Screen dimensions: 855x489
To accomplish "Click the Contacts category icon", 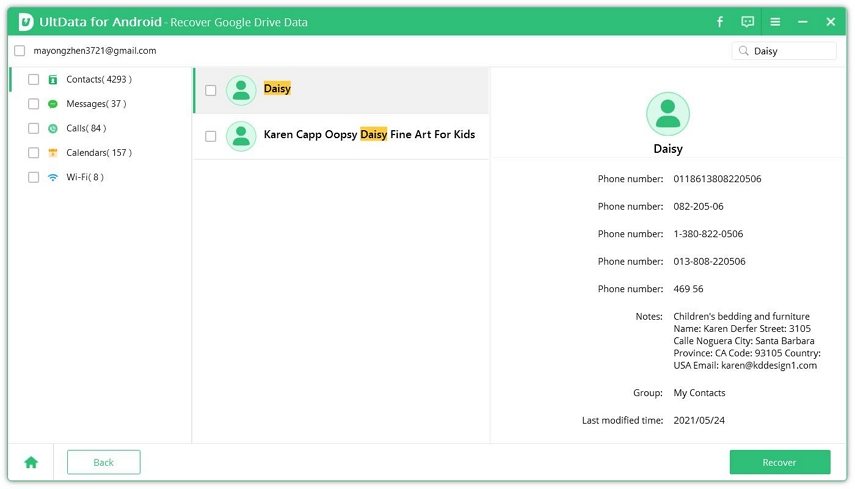I will 53,80.
